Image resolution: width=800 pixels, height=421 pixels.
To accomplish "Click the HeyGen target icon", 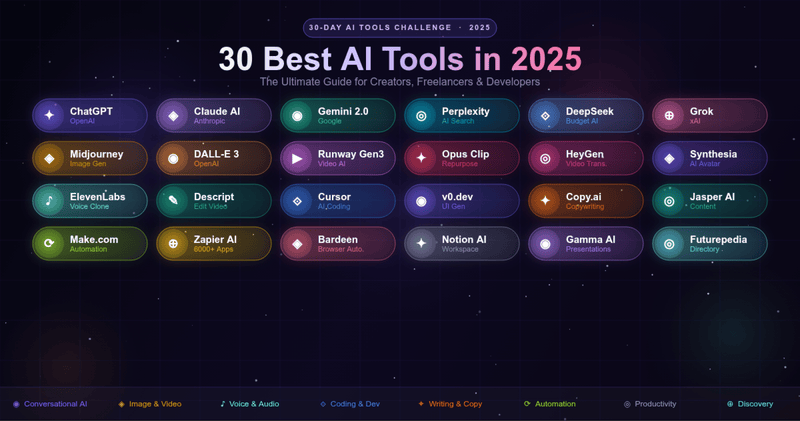I will (545, 158).
